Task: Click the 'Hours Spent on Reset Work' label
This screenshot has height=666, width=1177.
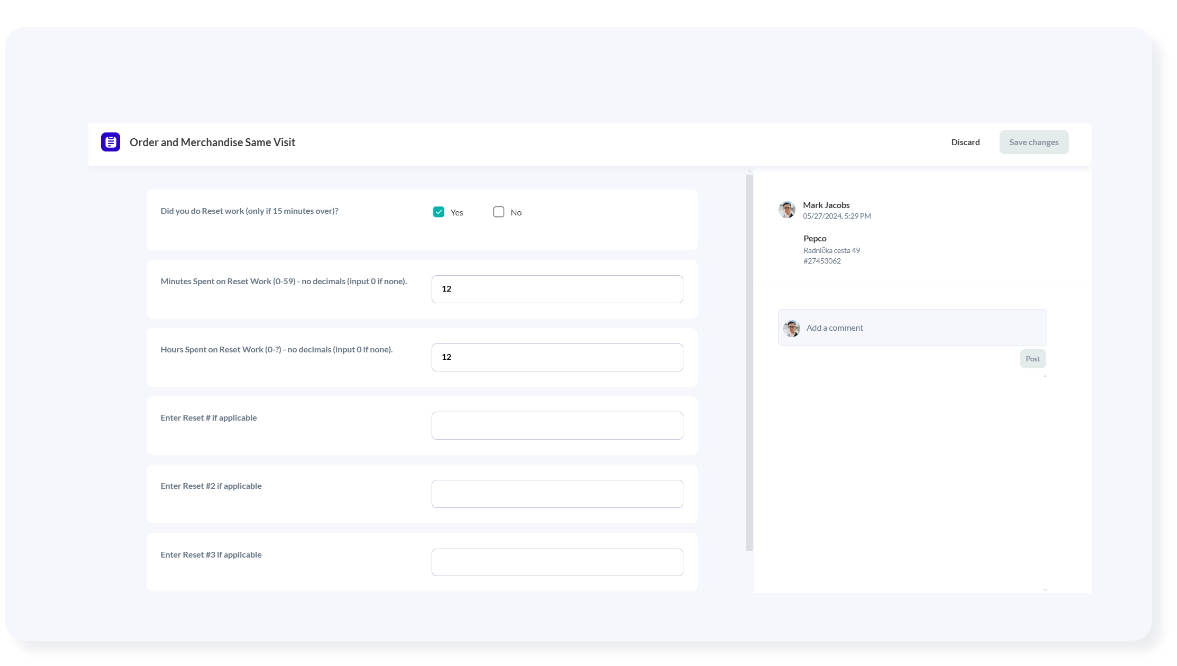Action: click(276, 350)
